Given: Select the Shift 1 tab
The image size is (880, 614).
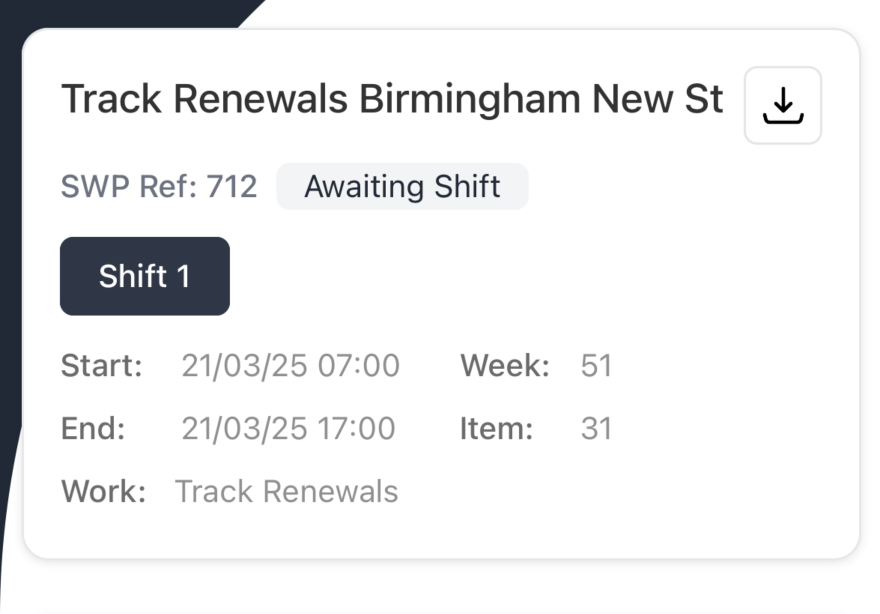Looking at the screenshot, I should tap(144, 276).
